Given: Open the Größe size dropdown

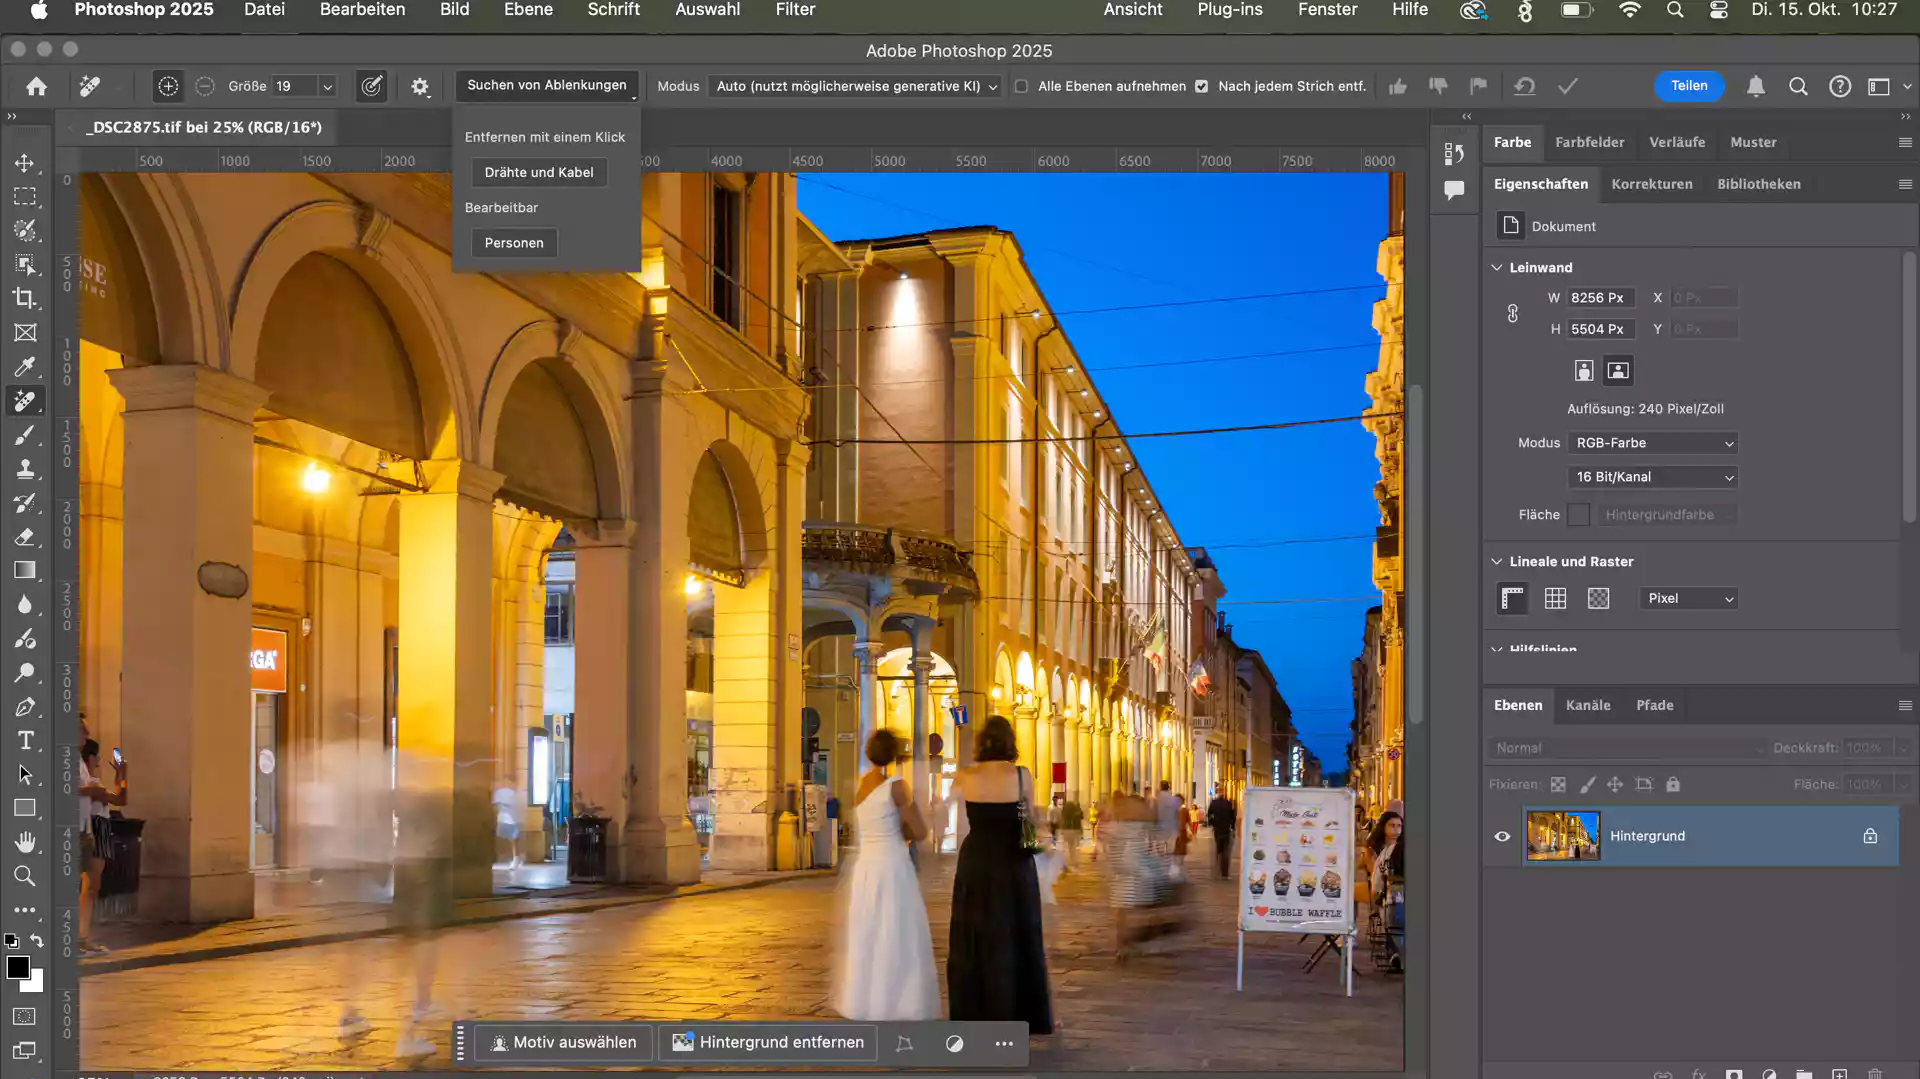Looking at the screenshot, I should (x=327, y=86).
